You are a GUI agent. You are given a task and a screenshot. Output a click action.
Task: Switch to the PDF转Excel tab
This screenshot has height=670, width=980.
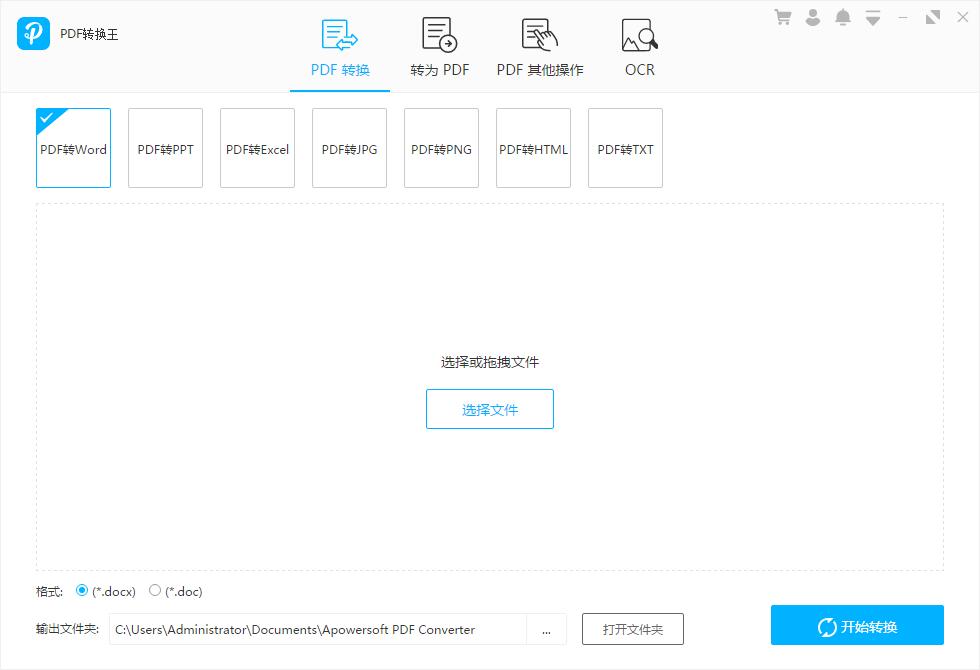point(257,148)
